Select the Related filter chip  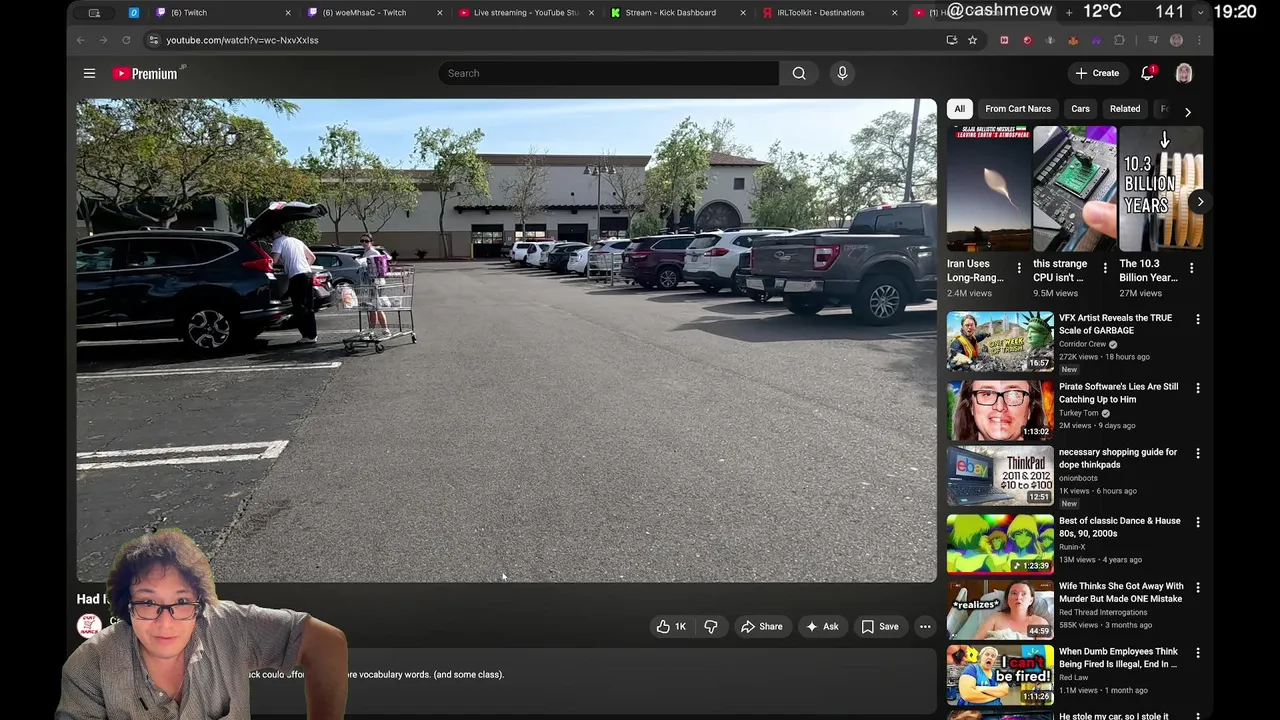tap(1125, 109)
